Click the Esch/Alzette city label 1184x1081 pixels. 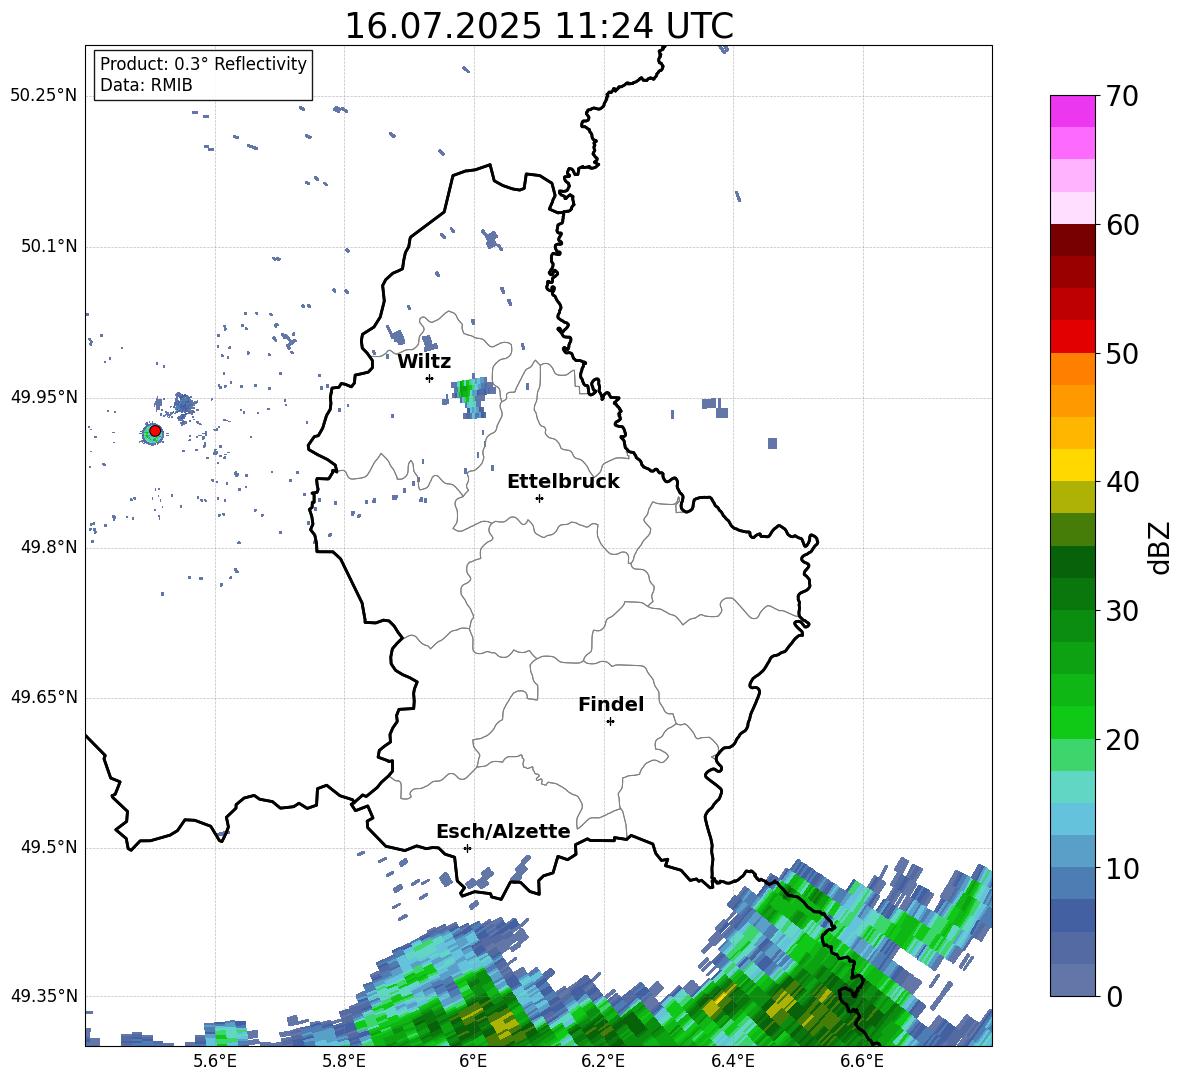(503, 832)
